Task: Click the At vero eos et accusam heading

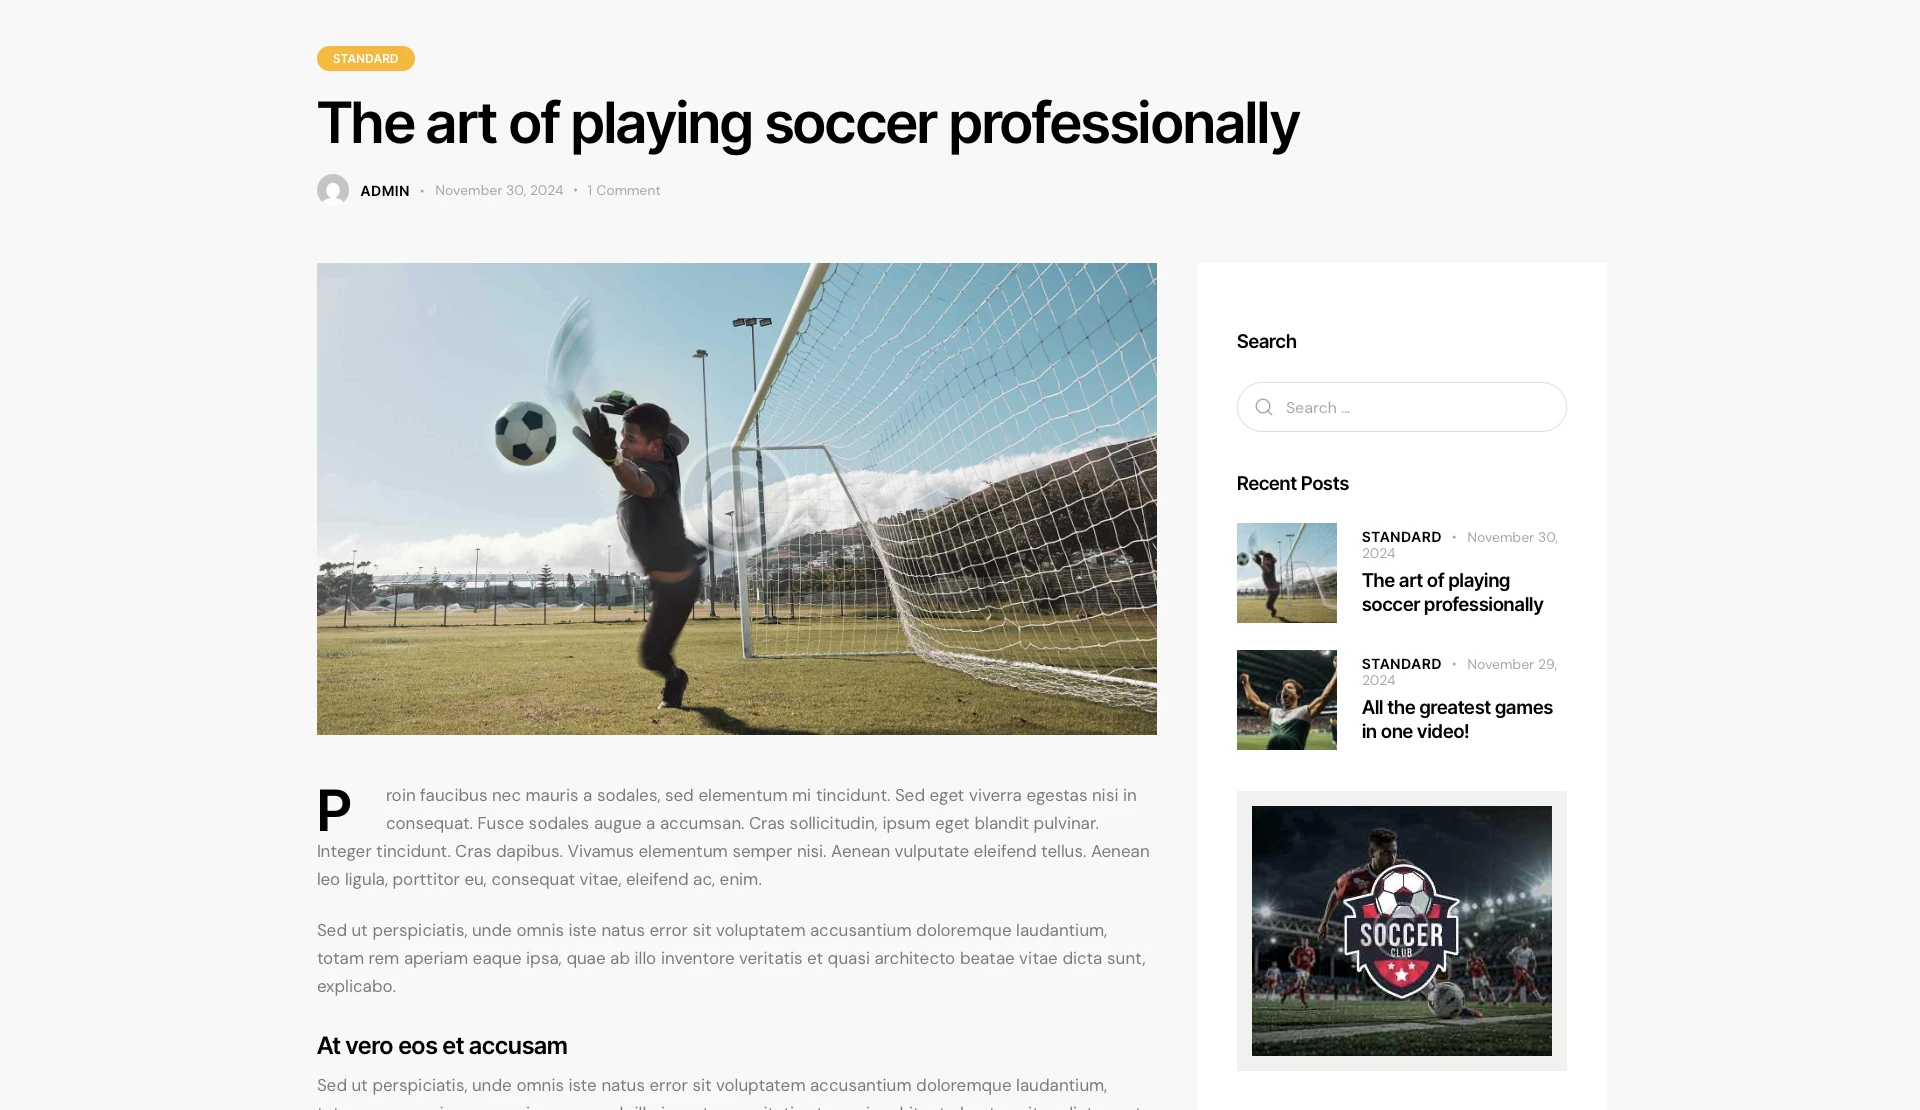Action: click(442, 1046)
